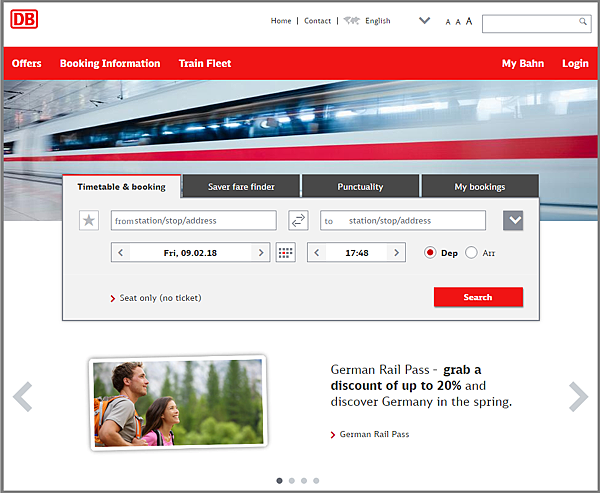Select the Arr radio button
Viewport: 600px width, 493px height.
click(471, 253)
